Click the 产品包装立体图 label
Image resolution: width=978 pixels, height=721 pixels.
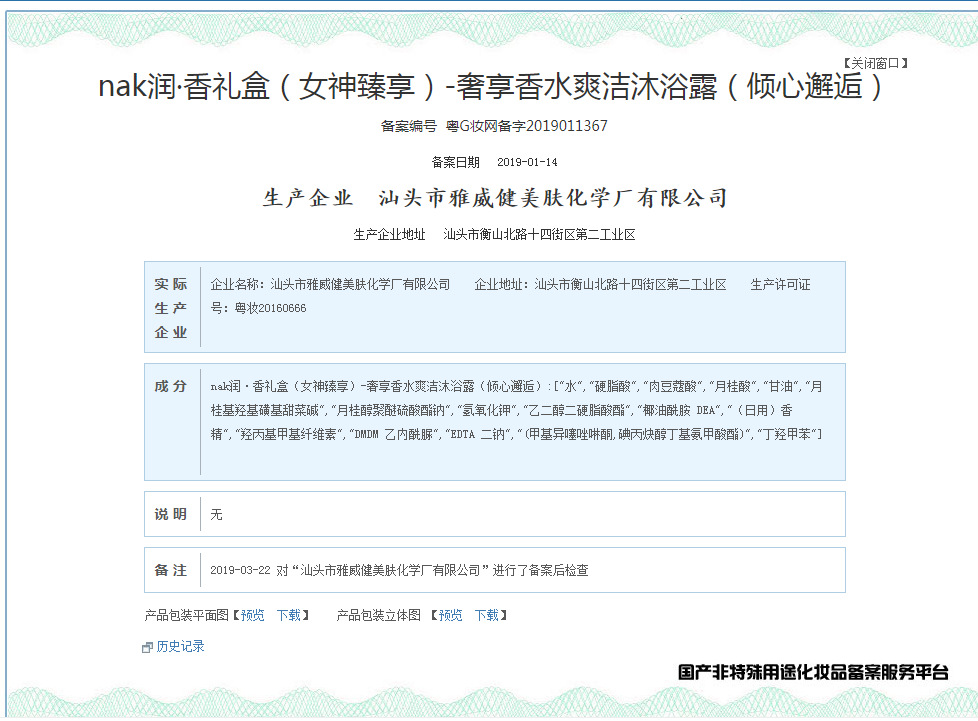click(379, 616)
